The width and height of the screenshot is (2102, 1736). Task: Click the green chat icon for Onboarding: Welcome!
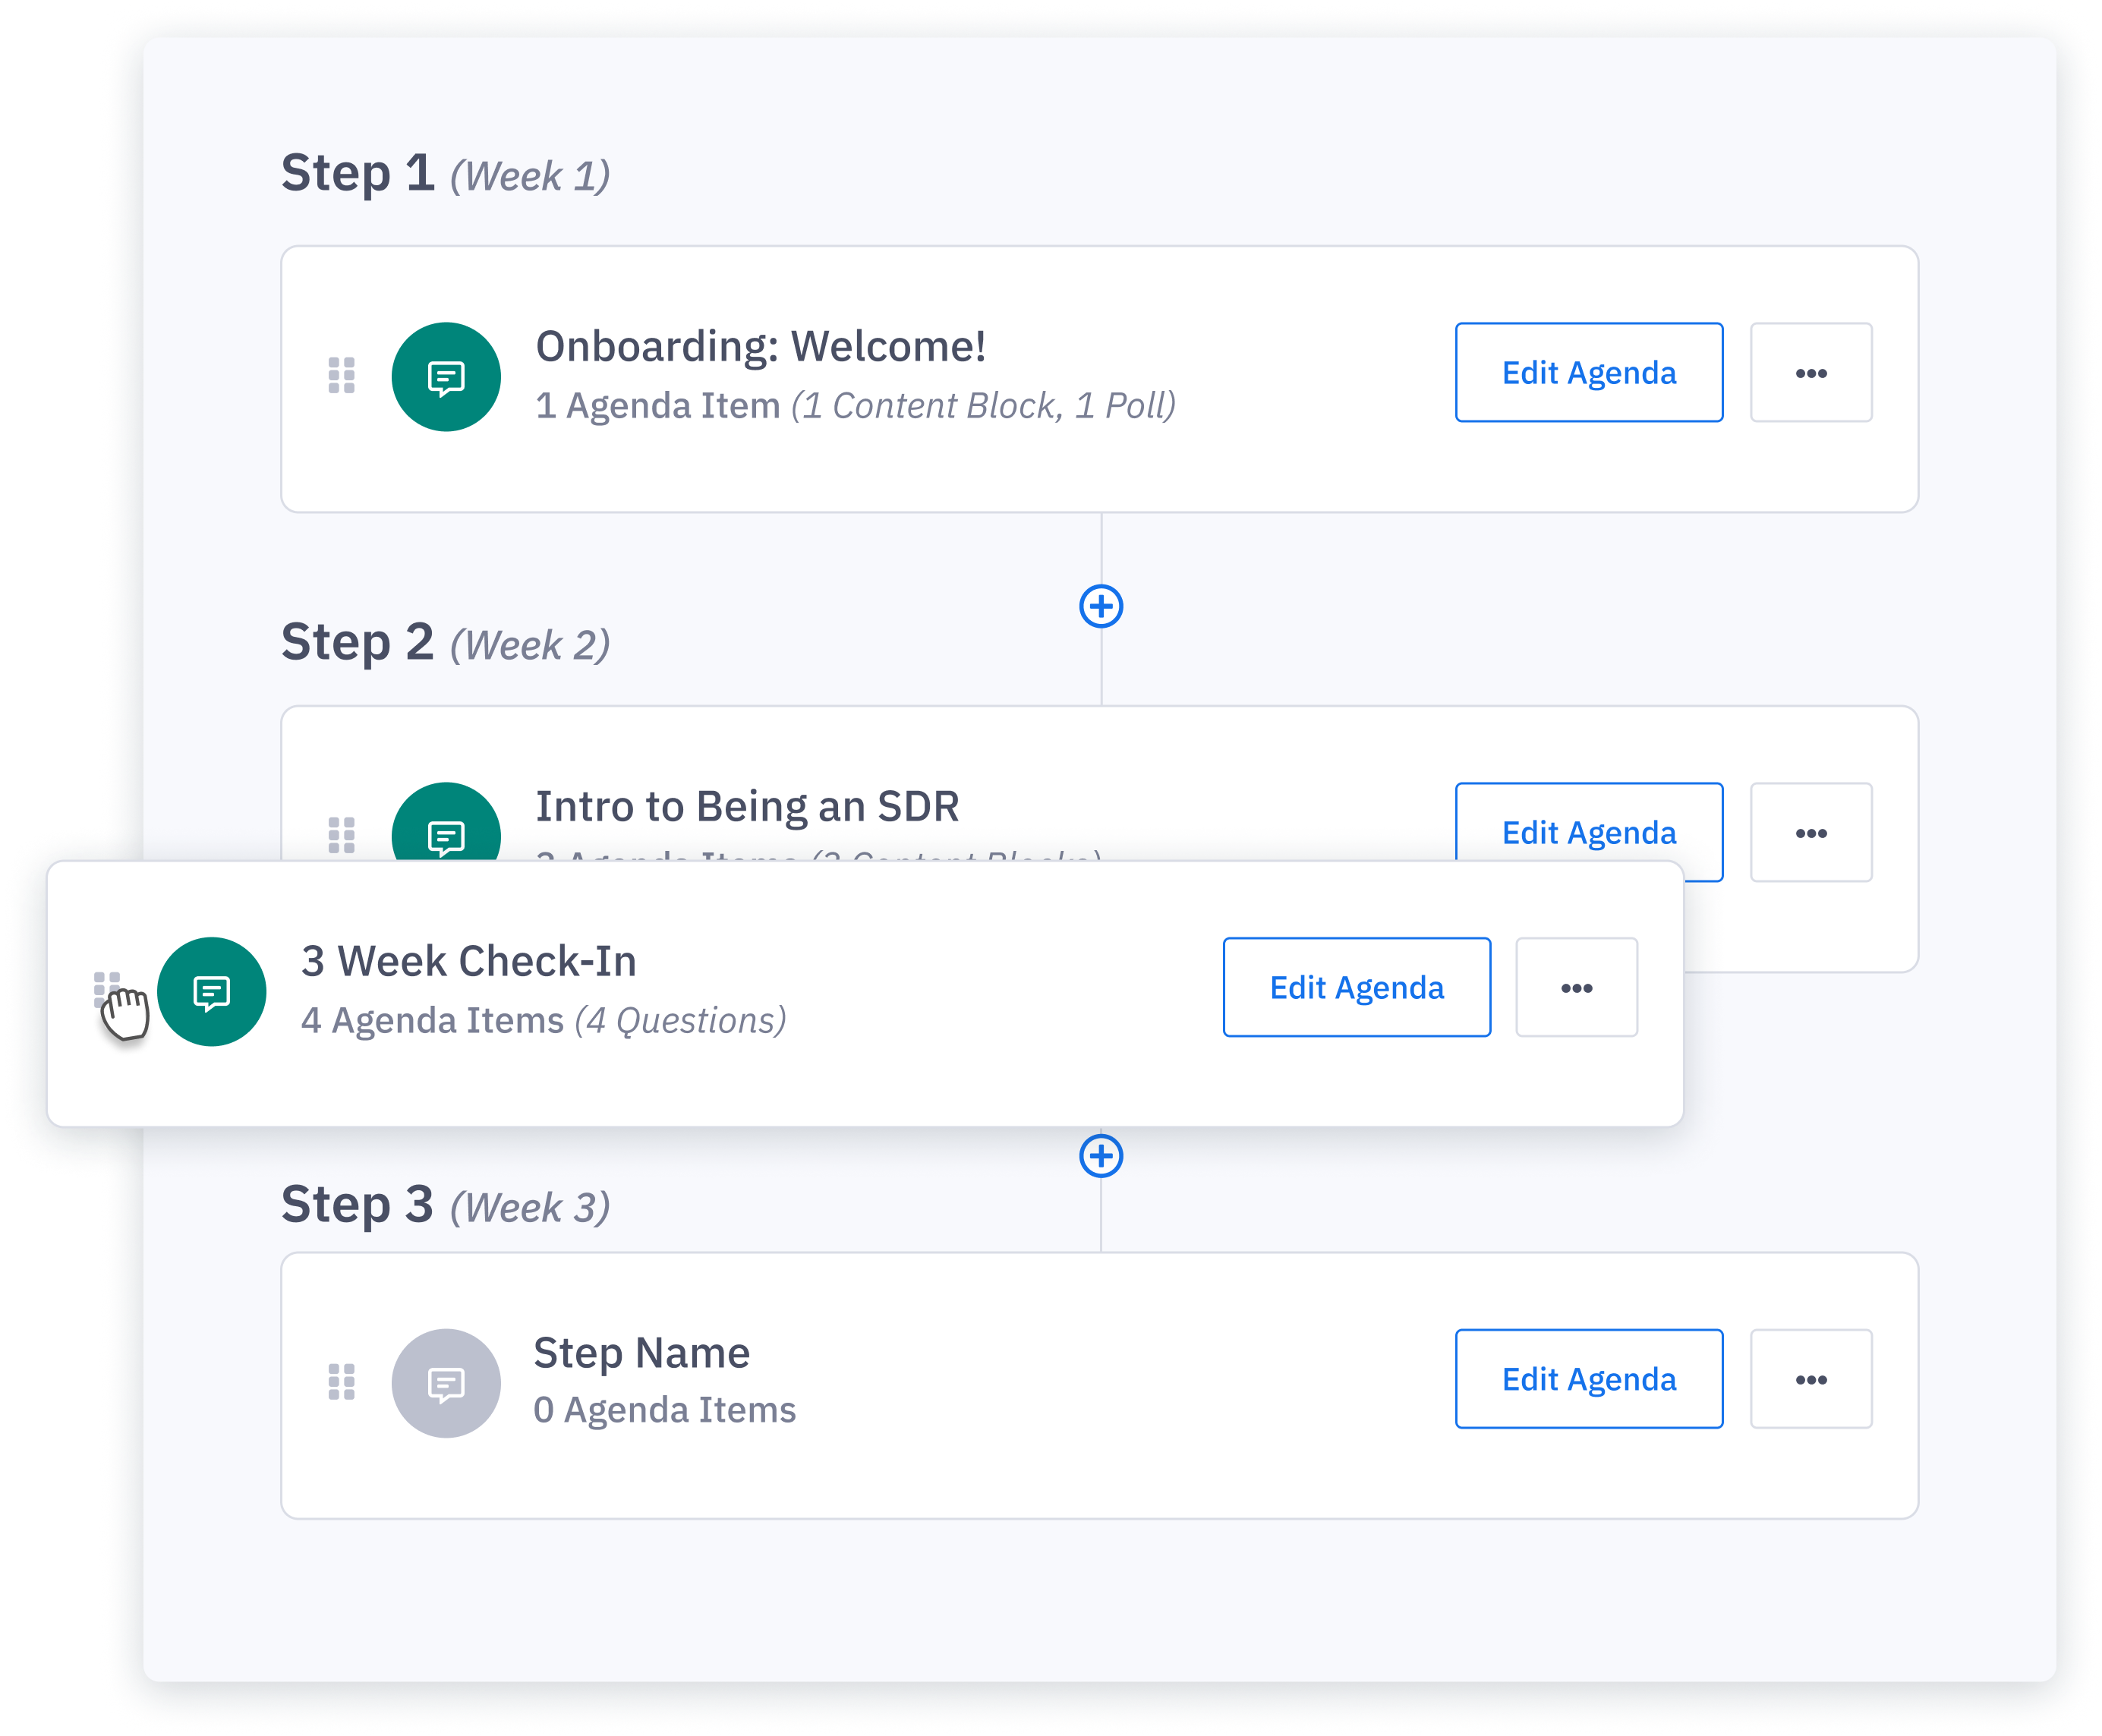point(446,377)
